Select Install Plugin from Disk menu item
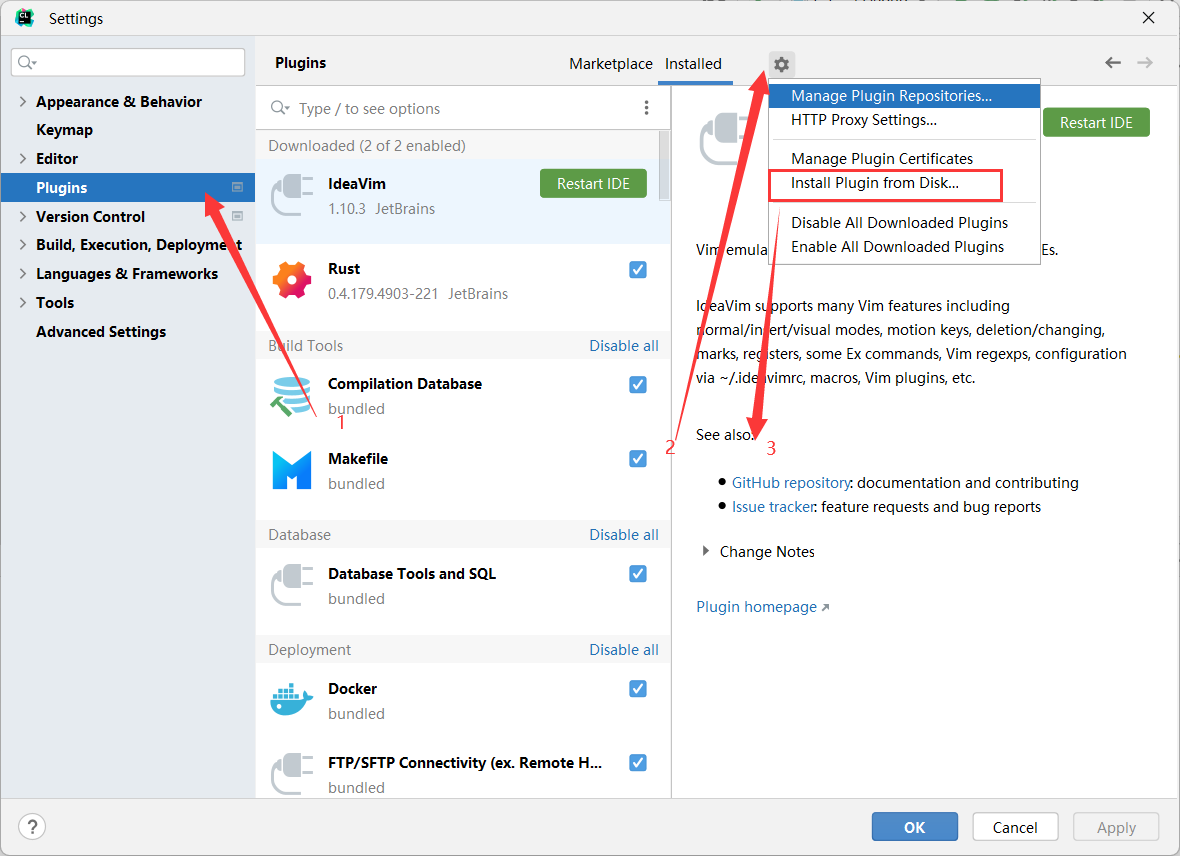 874,183
